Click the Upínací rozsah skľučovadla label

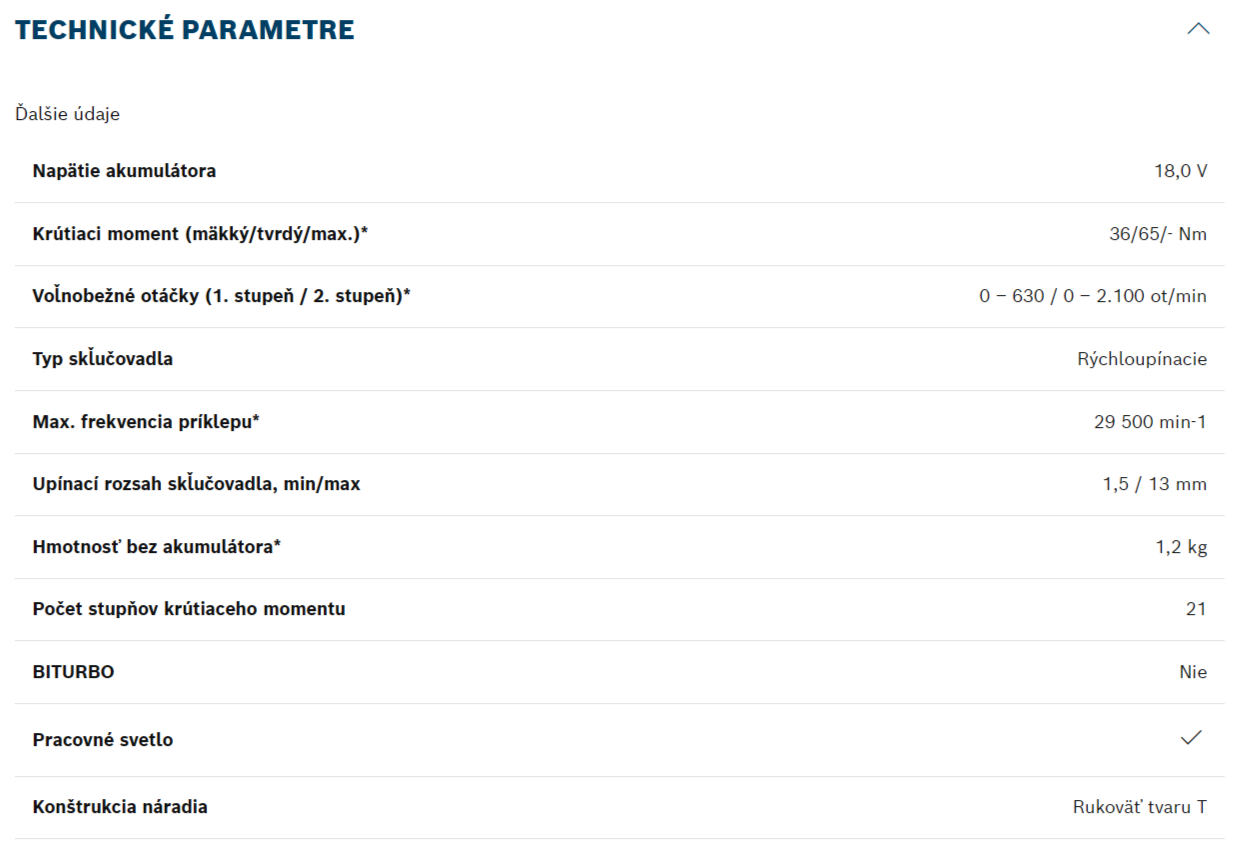point(197,484)
